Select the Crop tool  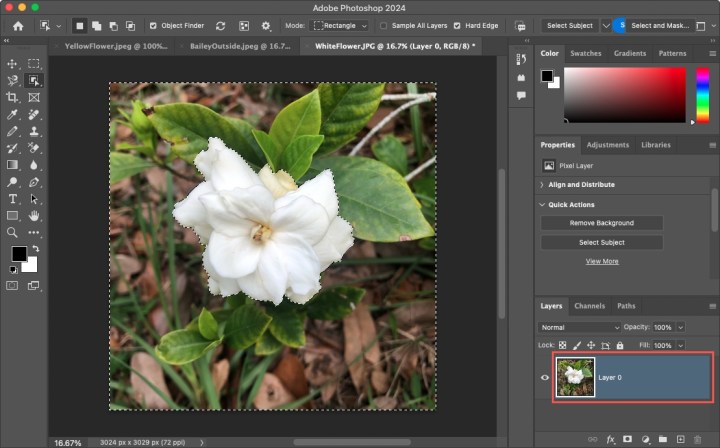click(x=13, y=97)
